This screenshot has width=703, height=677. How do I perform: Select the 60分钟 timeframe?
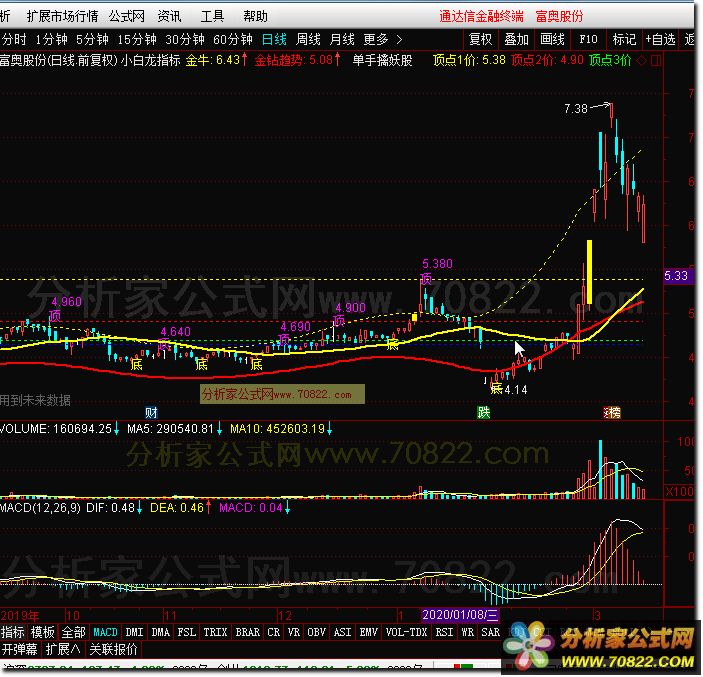point(233,39)
